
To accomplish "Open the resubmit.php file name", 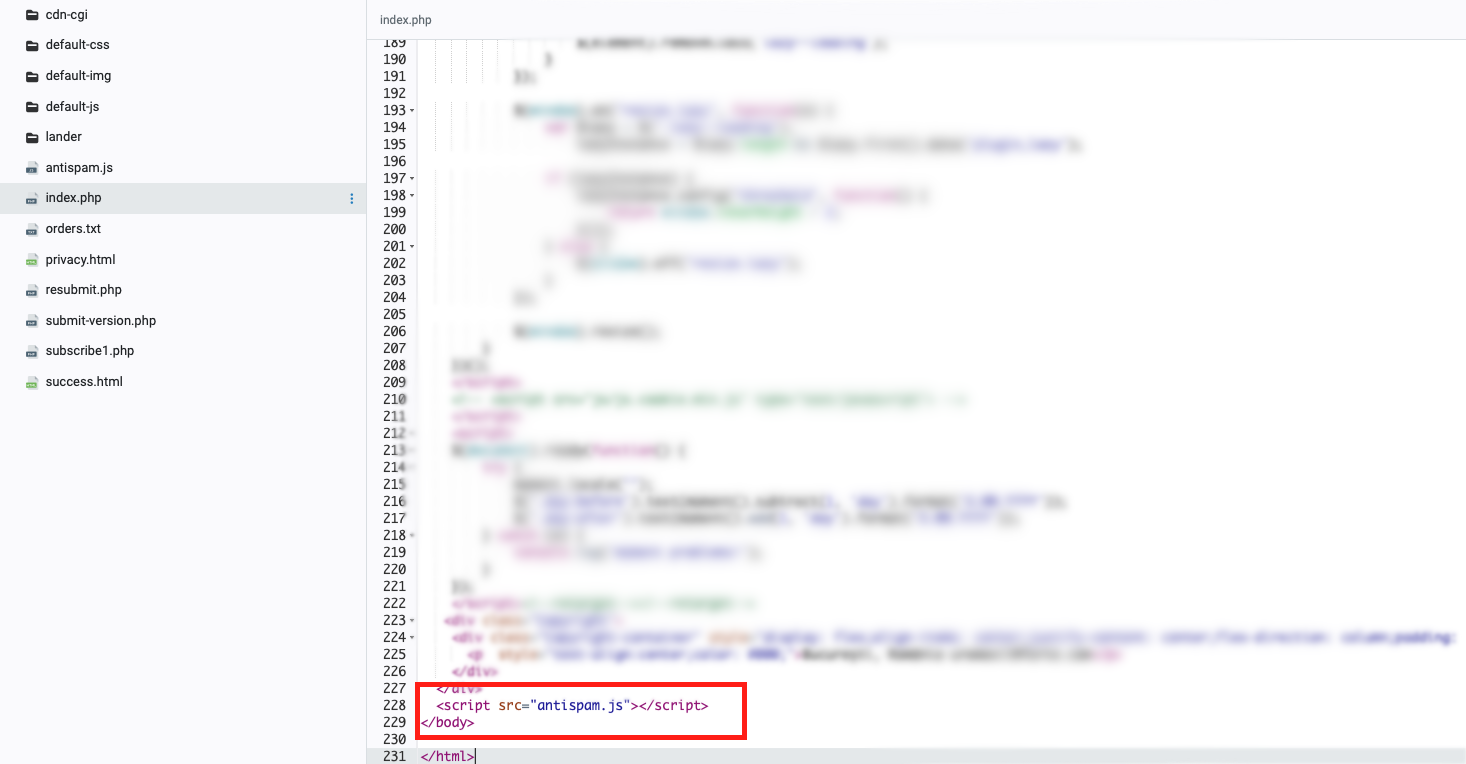I will click(x=84, y=290).
